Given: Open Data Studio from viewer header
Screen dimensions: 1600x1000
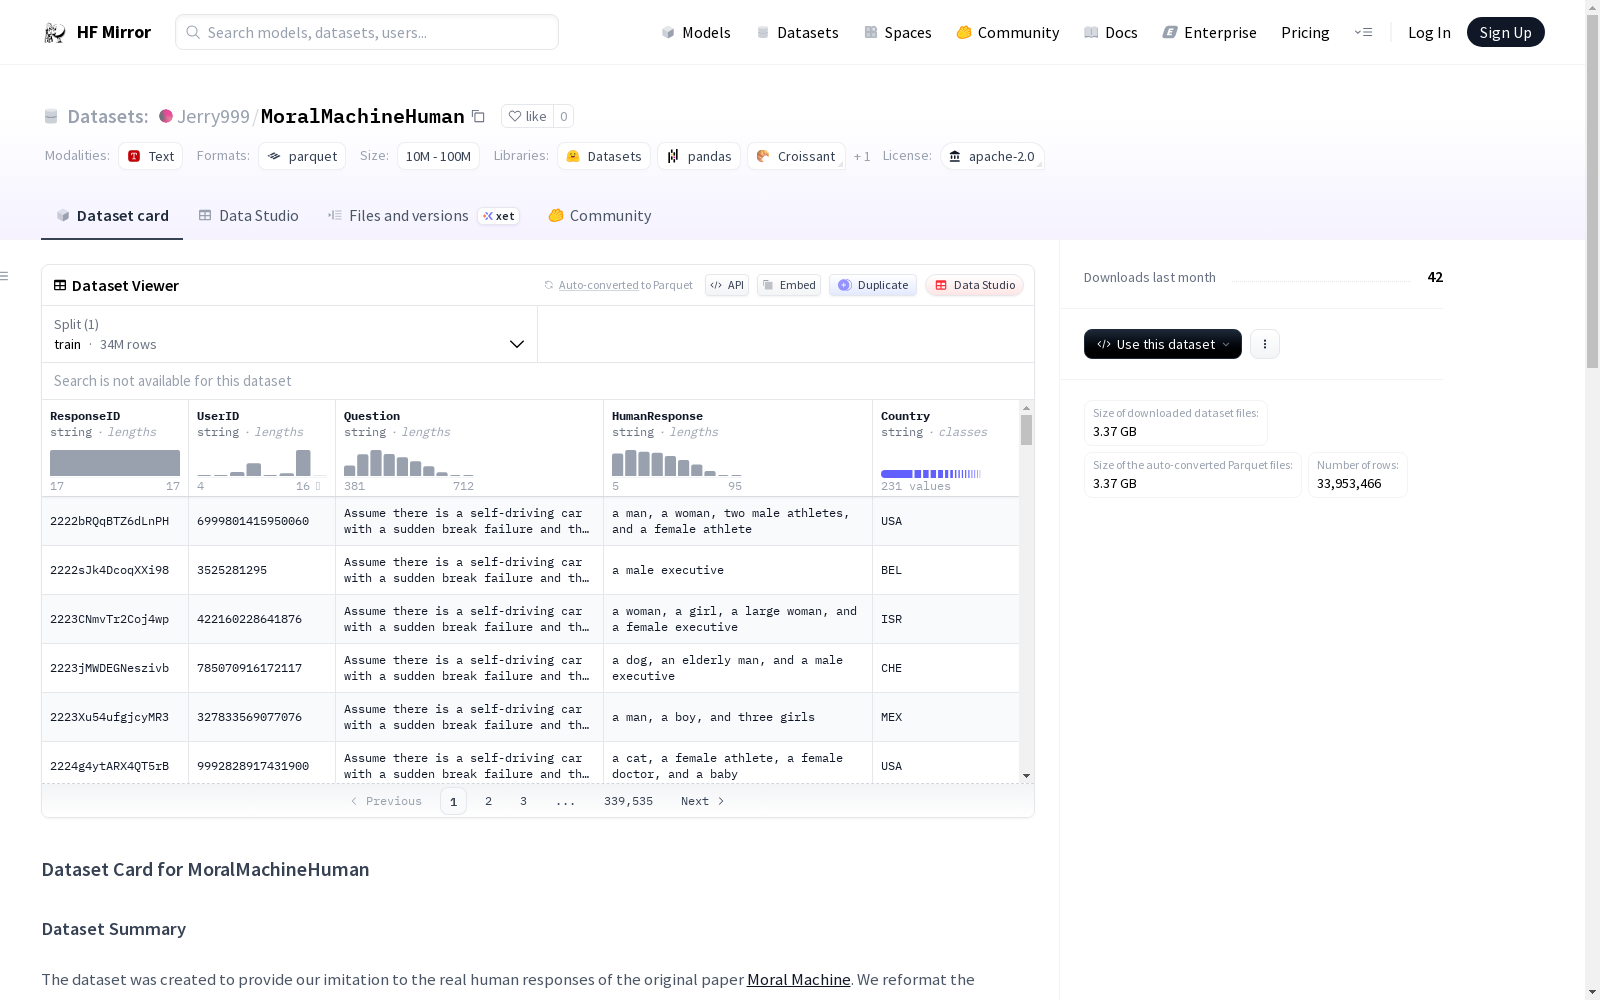Looking at the screenshot, I should point(975,285).
